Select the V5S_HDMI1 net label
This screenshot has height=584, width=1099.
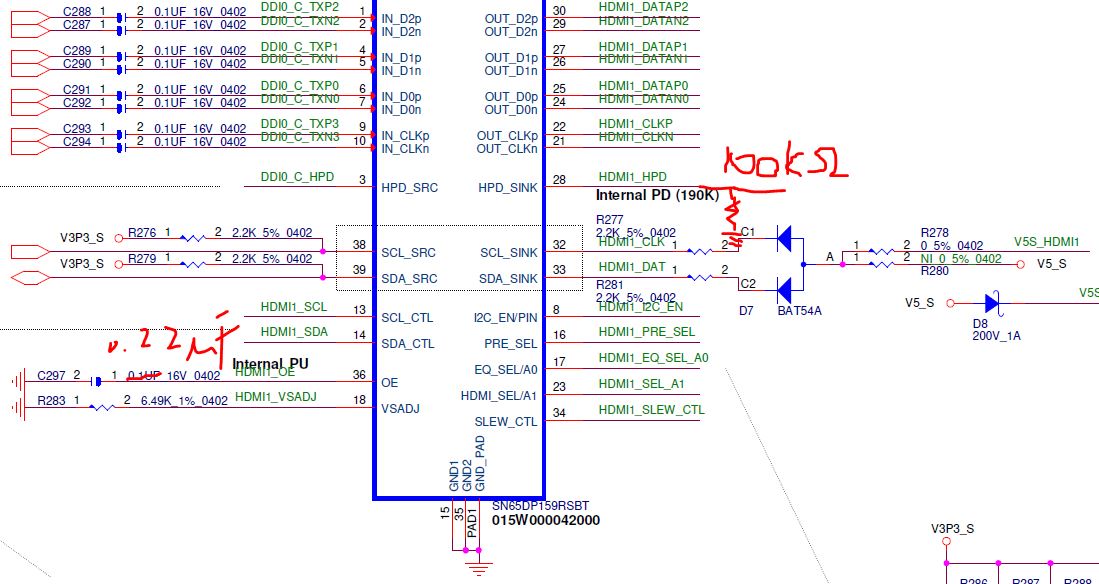1046,242
